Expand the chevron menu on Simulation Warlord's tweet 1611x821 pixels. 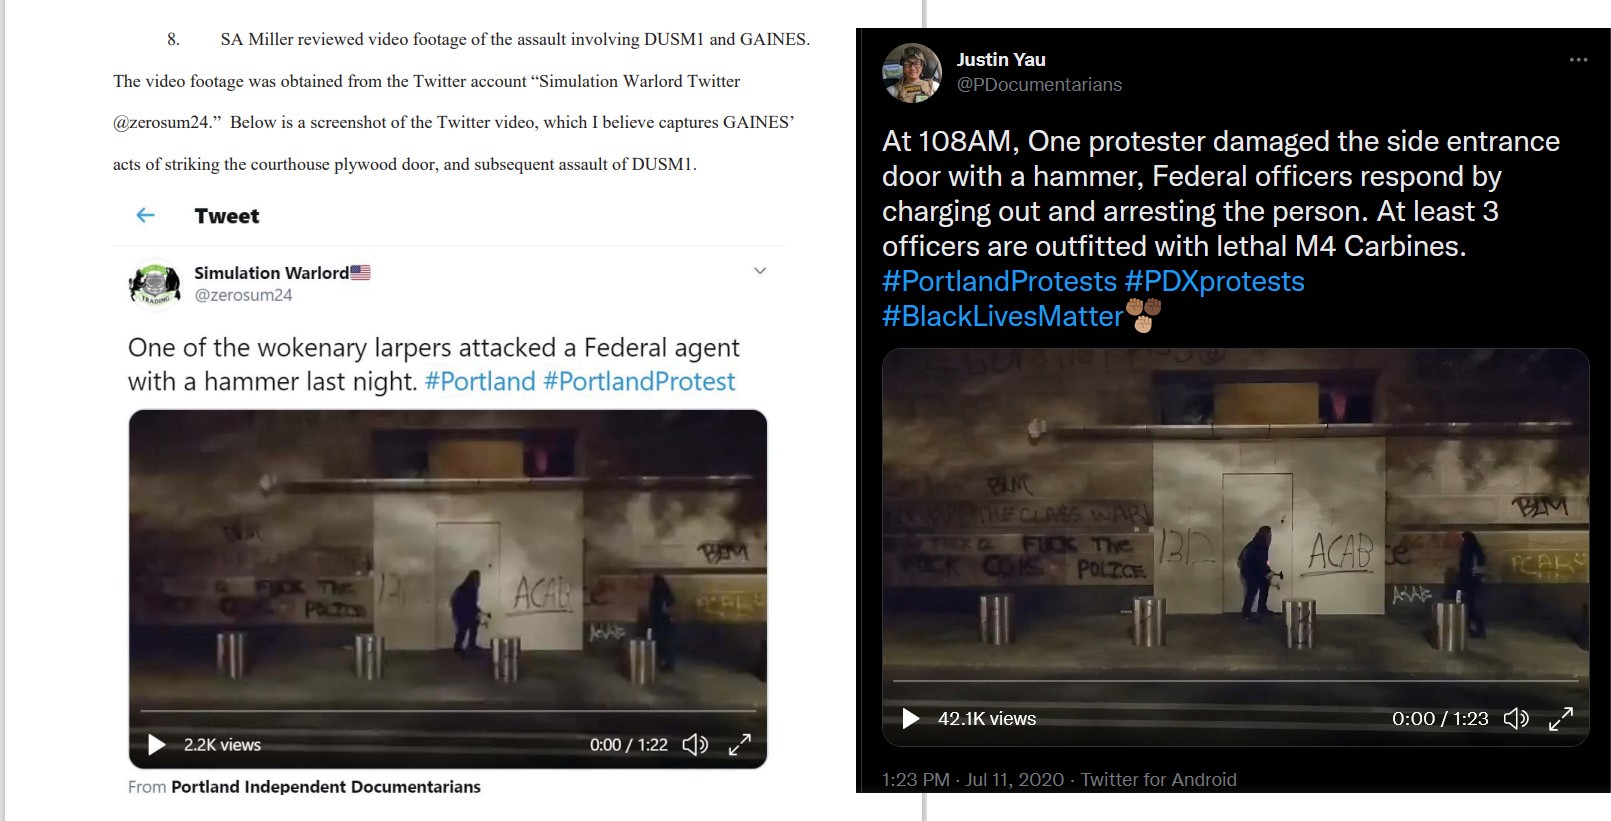(760, 271)
